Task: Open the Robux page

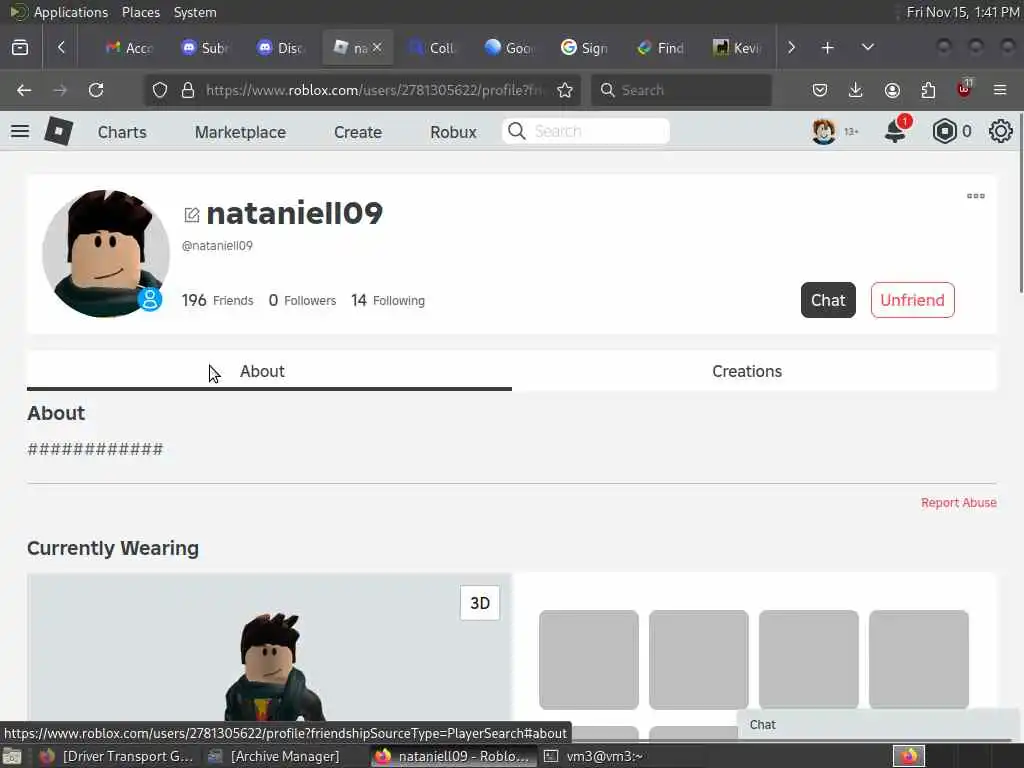Action: coord(453,132)
